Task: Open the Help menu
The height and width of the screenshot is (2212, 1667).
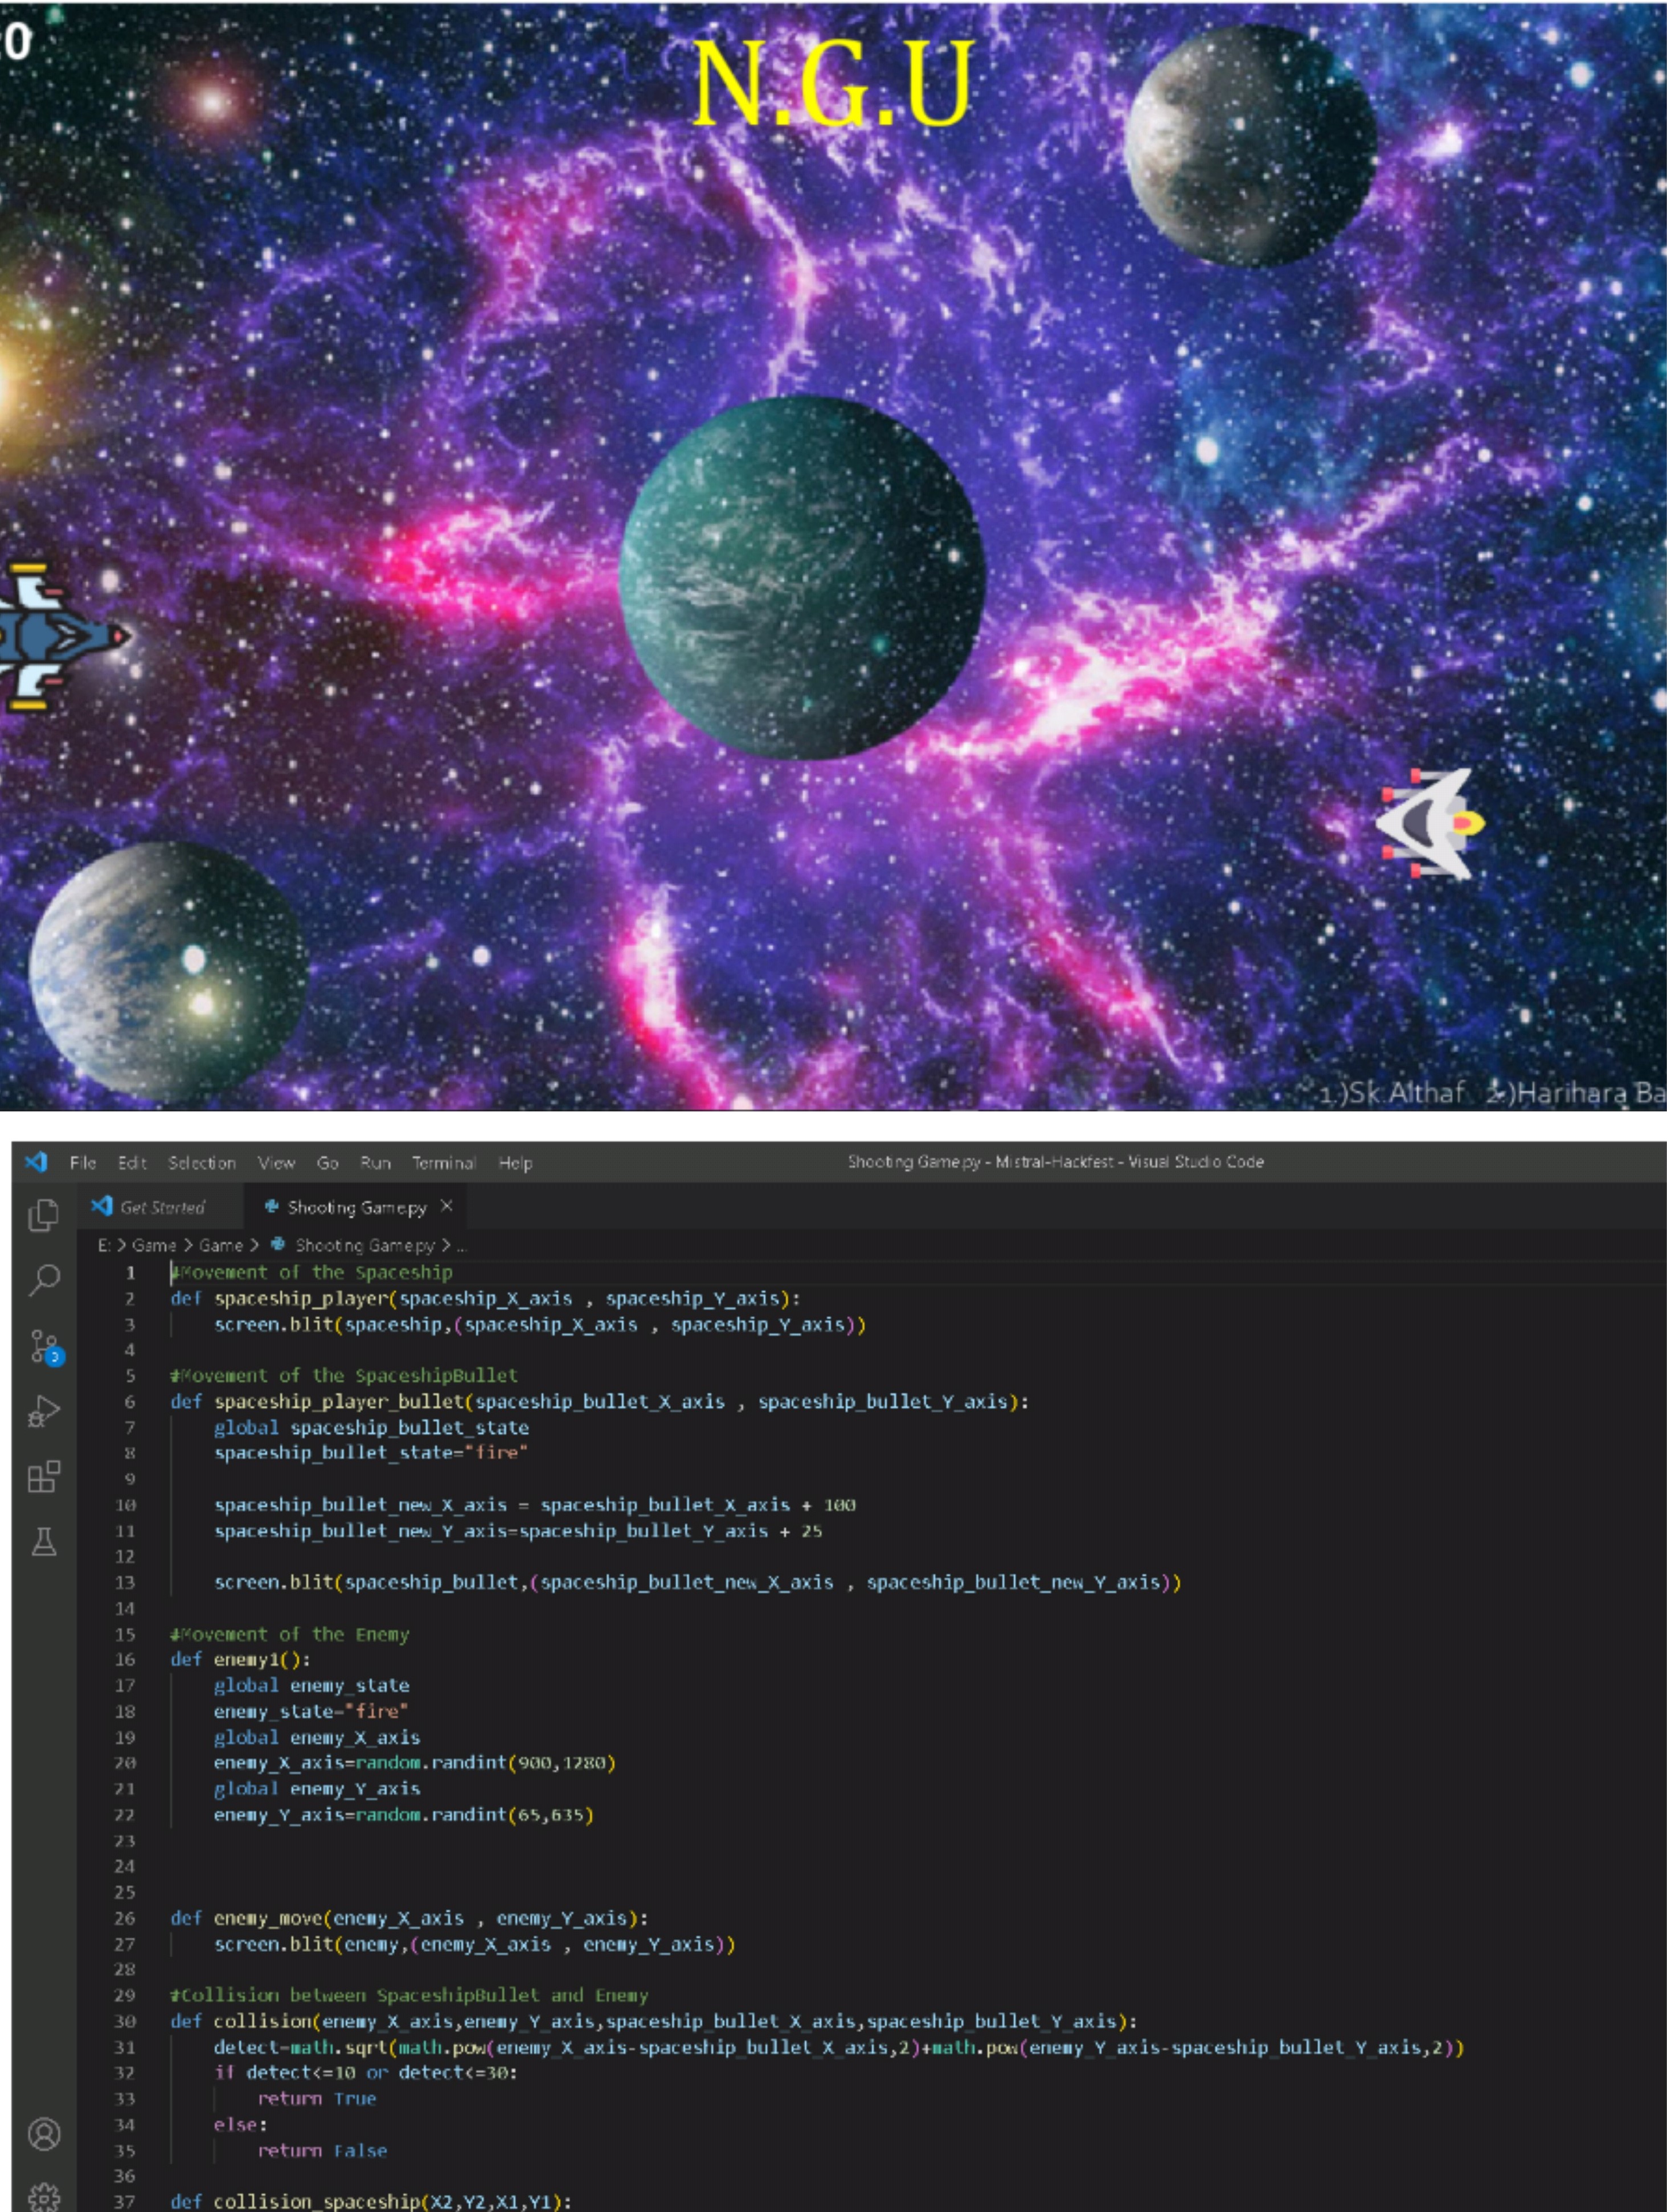Action: (515, 1163)
